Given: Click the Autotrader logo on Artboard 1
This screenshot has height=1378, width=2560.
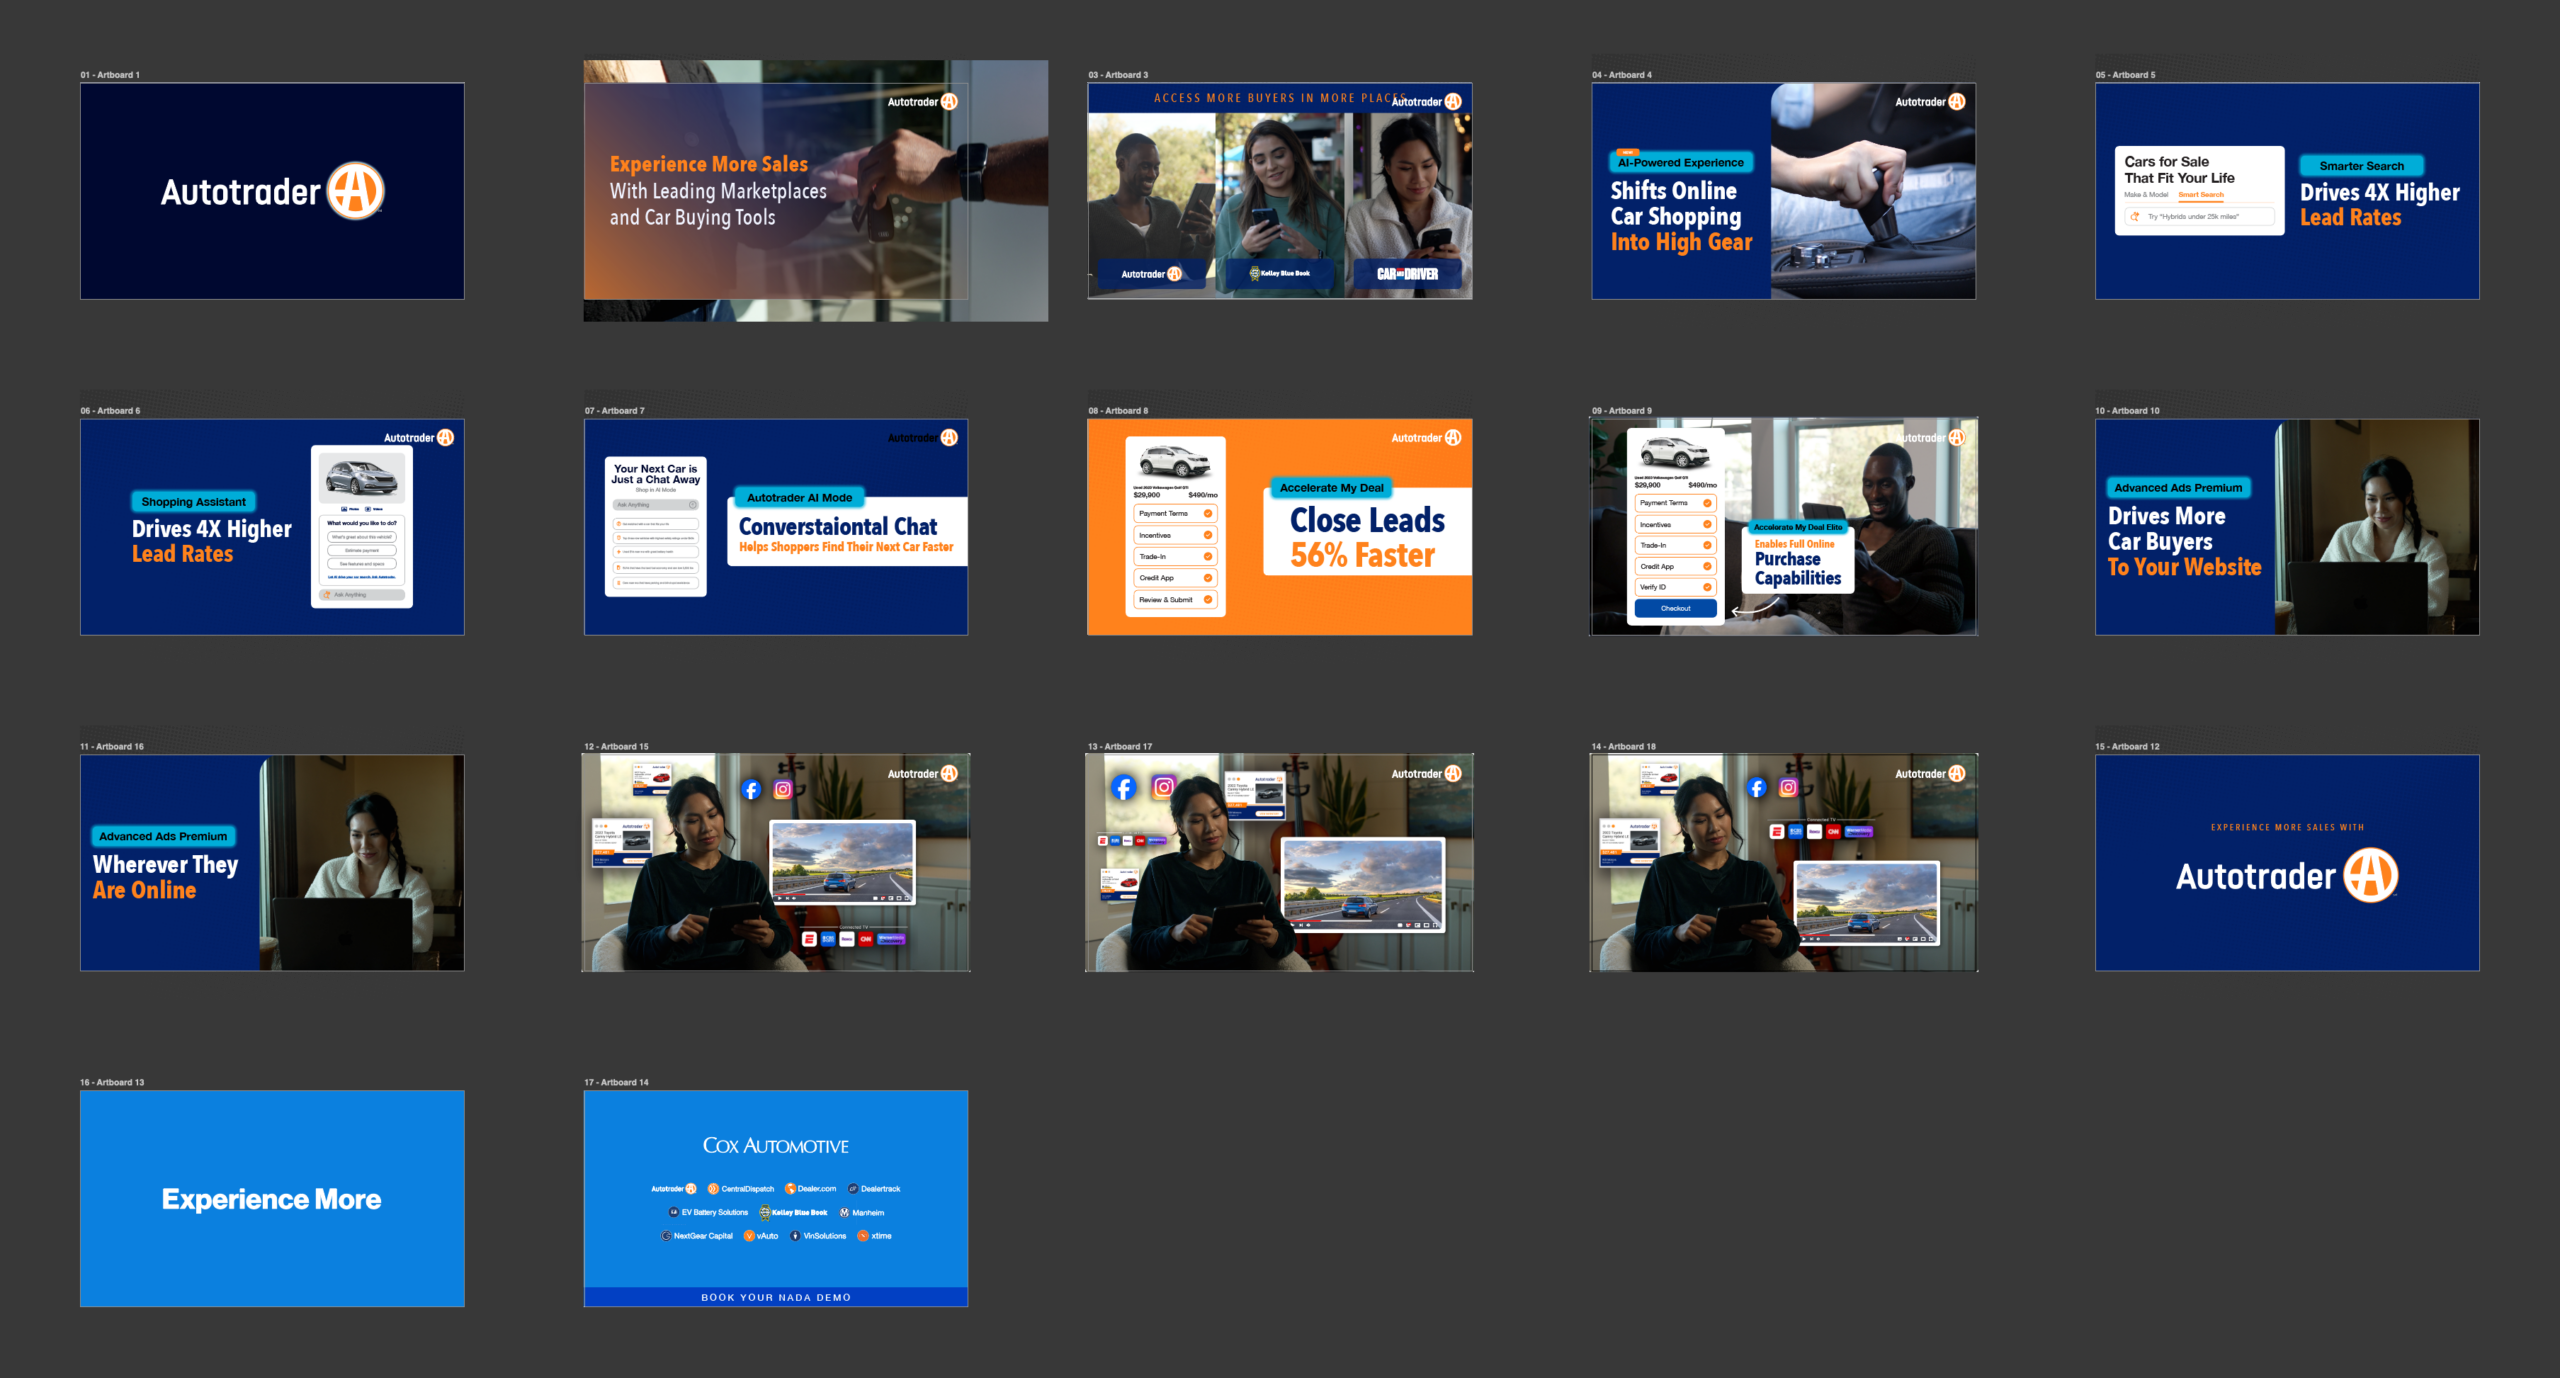Looking at the screenshot, I should point(272,191).
